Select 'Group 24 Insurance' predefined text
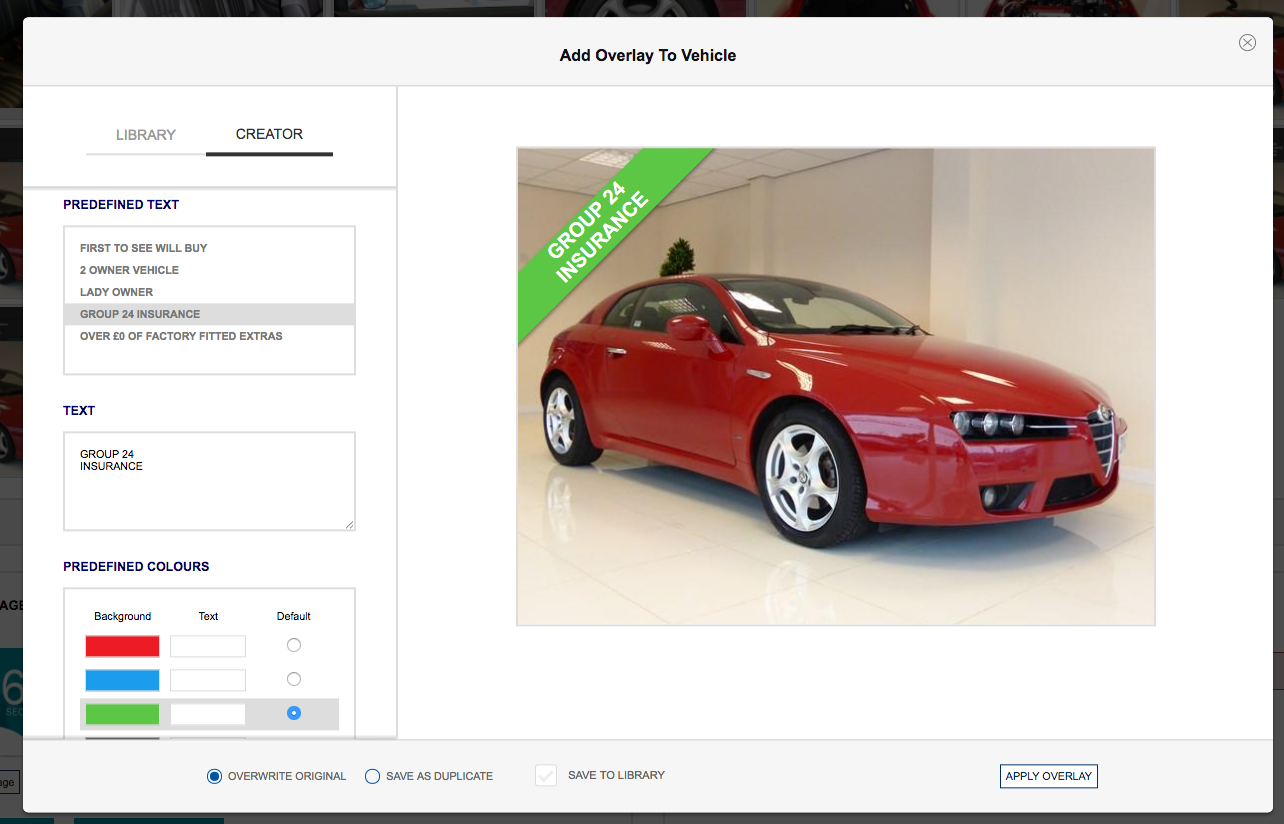This screenshot has height=824, width=1284. coord(140,314)
